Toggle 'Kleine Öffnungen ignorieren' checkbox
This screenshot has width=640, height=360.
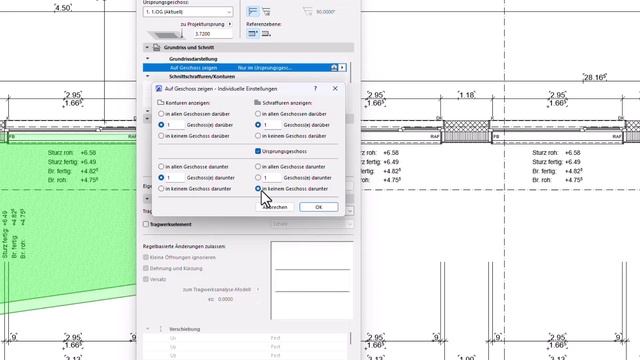pyautogui.click(x=146, y=257)
